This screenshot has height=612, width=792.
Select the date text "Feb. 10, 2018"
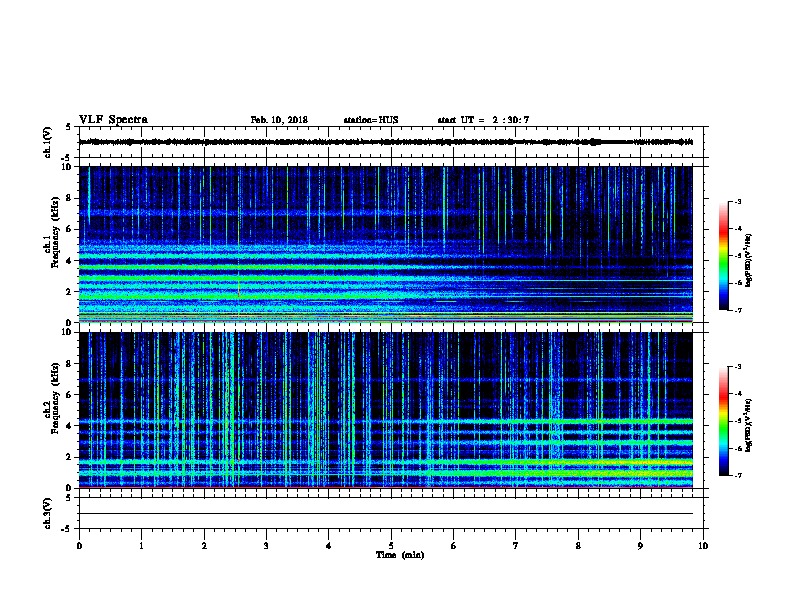pyautogui.click(x=279, y=120)
